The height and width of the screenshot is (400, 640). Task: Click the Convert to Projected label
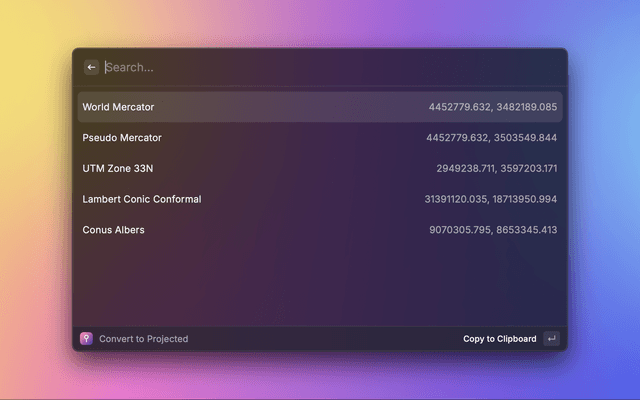pos(143,339)
